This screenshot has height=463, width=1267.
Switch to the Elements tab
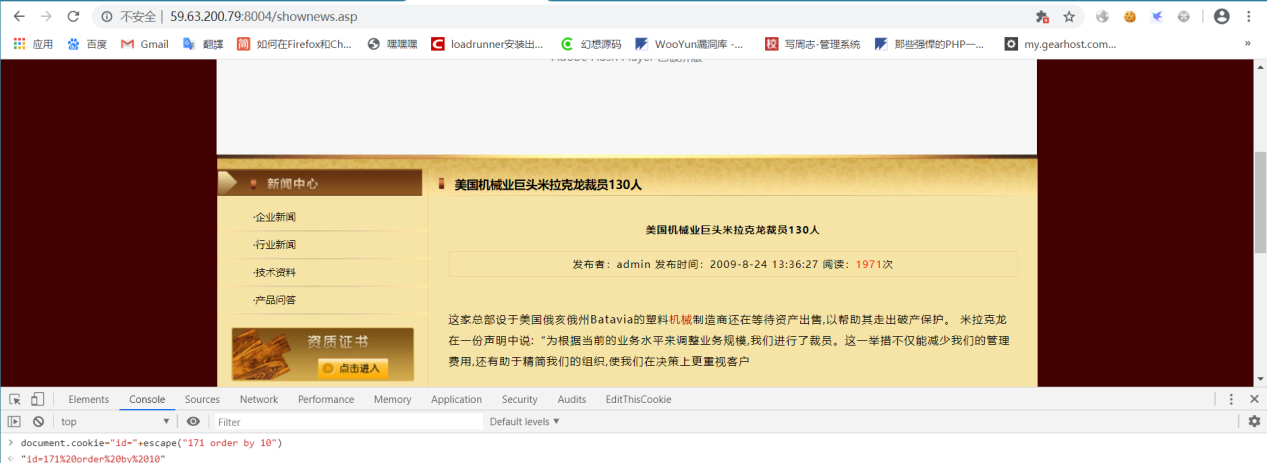pos(88,399)
